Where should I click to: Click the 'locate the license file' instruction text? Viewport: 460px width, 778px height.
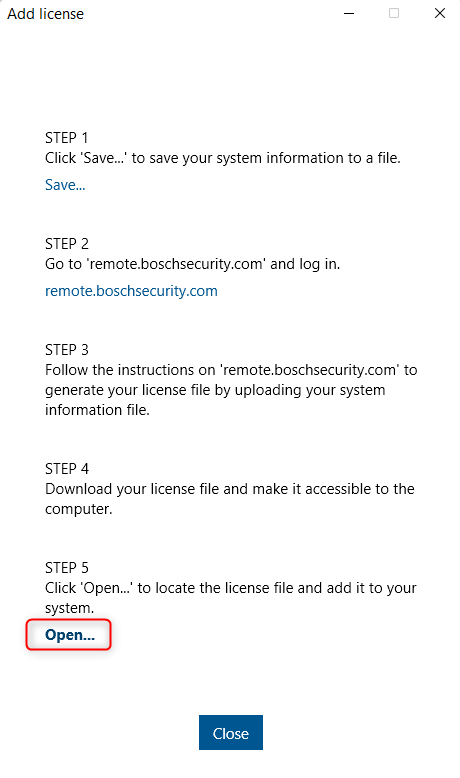point(231,588)
